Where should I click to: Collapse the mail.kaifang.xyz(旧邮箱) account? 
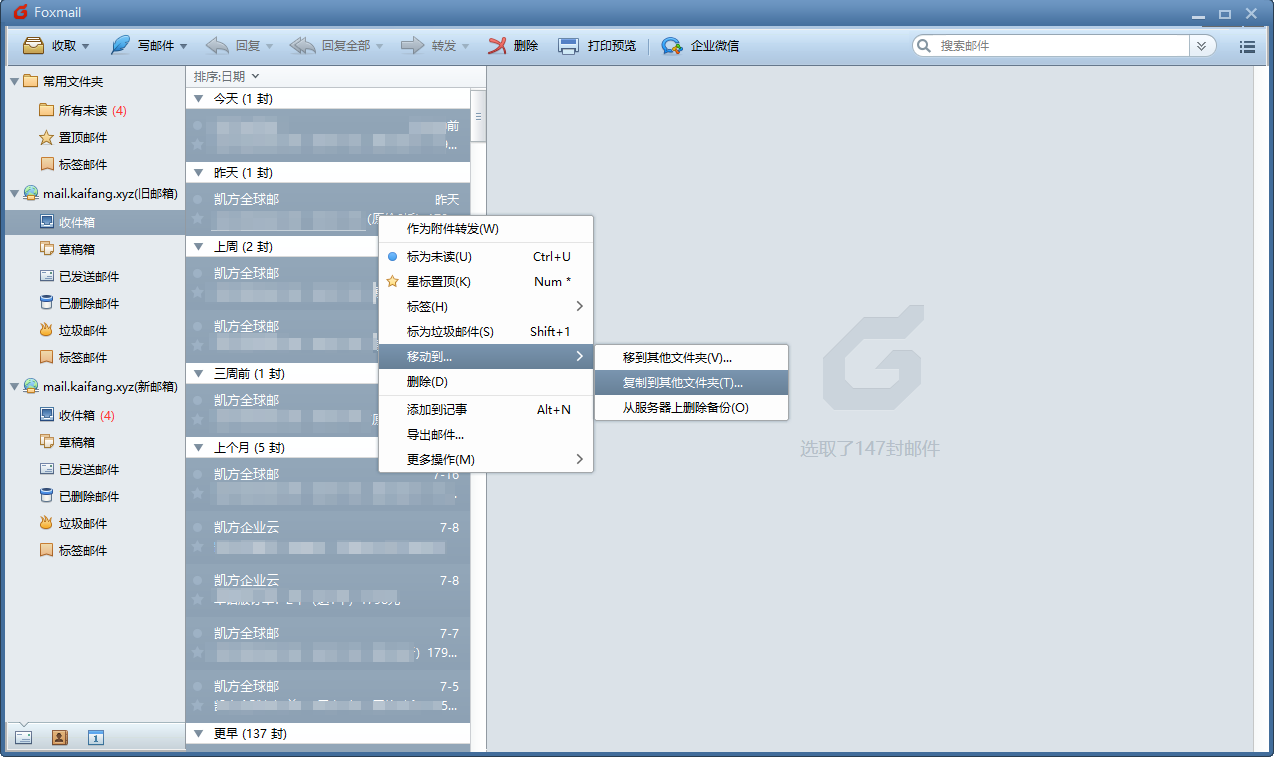point(14,193)
